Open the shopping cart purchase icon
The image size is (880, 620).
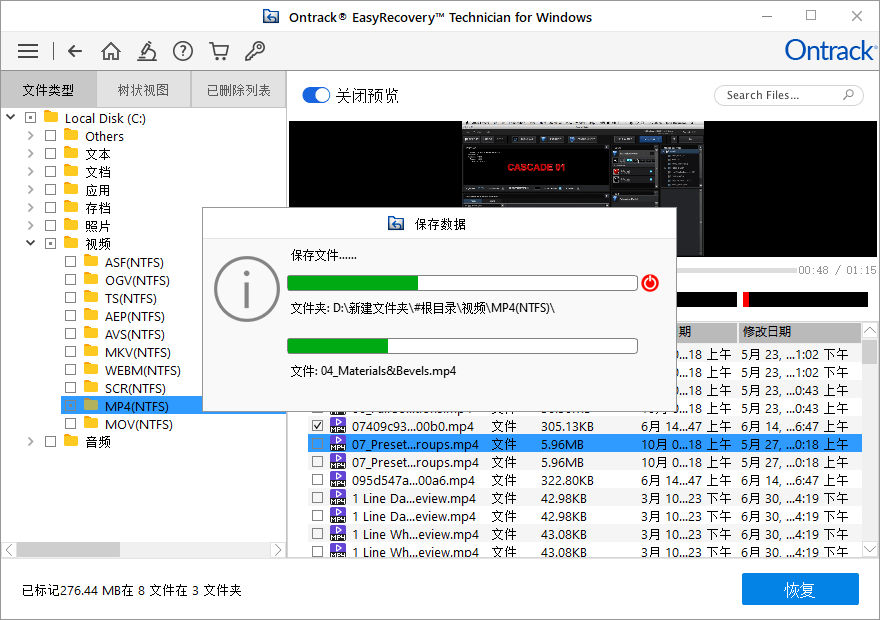[219, 51]
